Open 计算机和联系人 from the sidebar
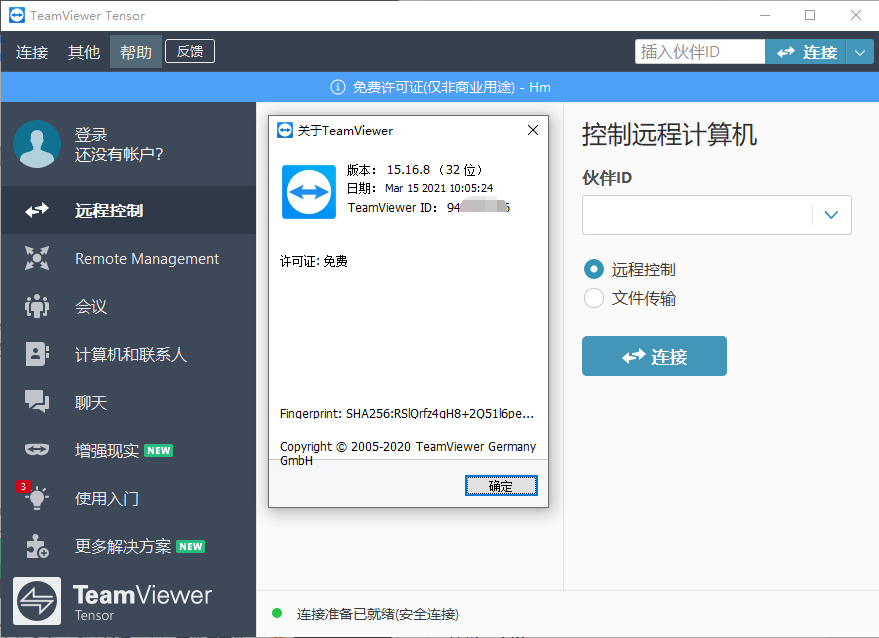Image resolution: width=879 pixels, height=638 pixels. click(130, 354)
